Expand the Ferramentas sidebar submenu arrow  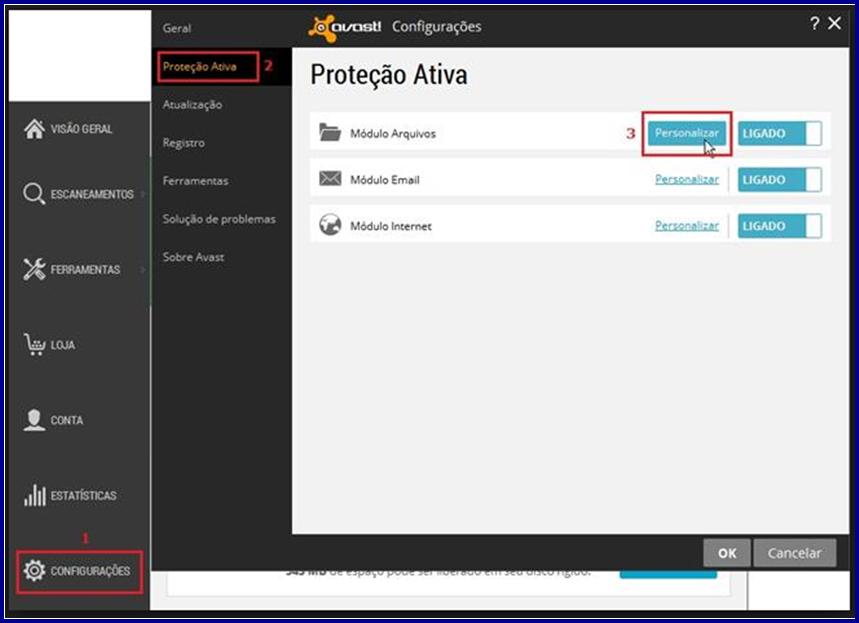[x=143, y=269]
